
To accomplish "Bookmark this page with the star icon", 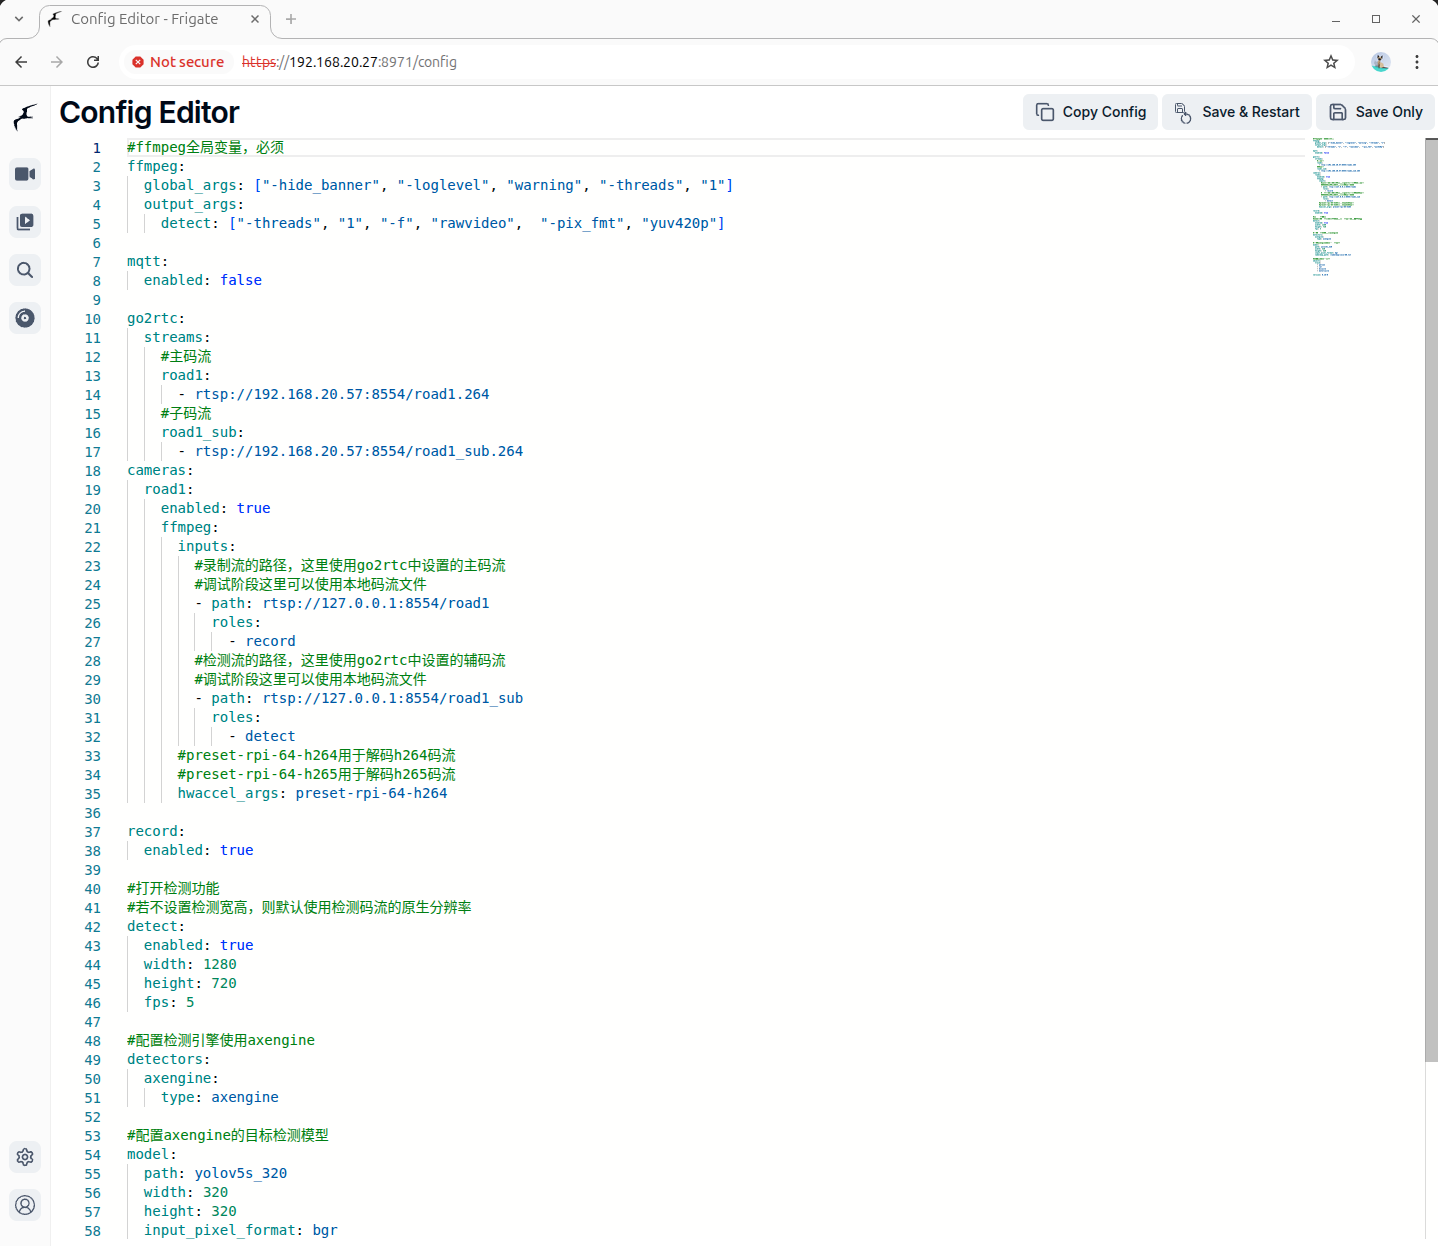I will [x=1330, y=62].
